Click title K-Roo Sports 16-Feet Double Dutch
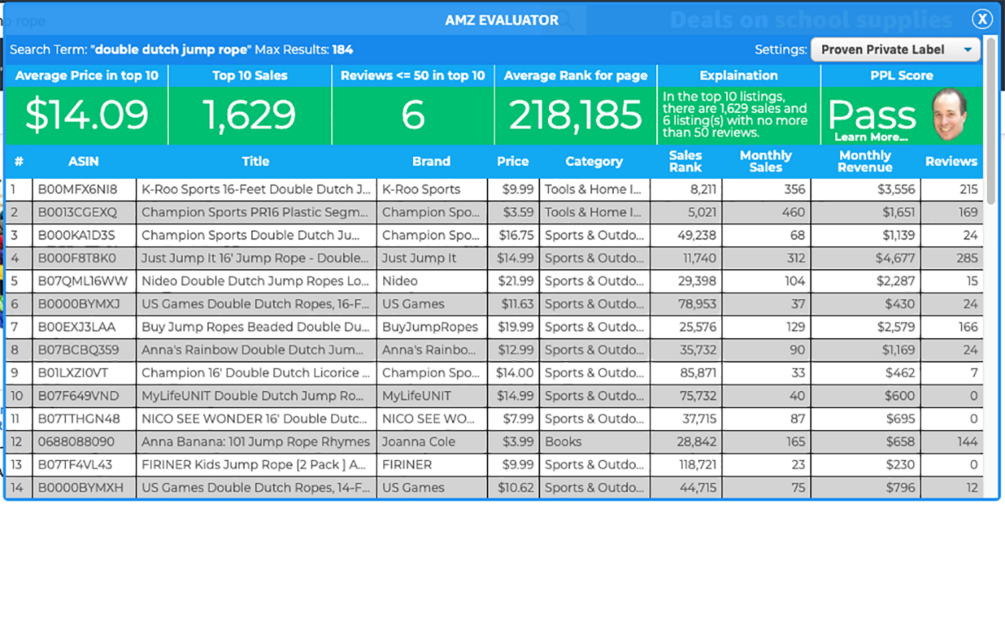 point(256,189)
